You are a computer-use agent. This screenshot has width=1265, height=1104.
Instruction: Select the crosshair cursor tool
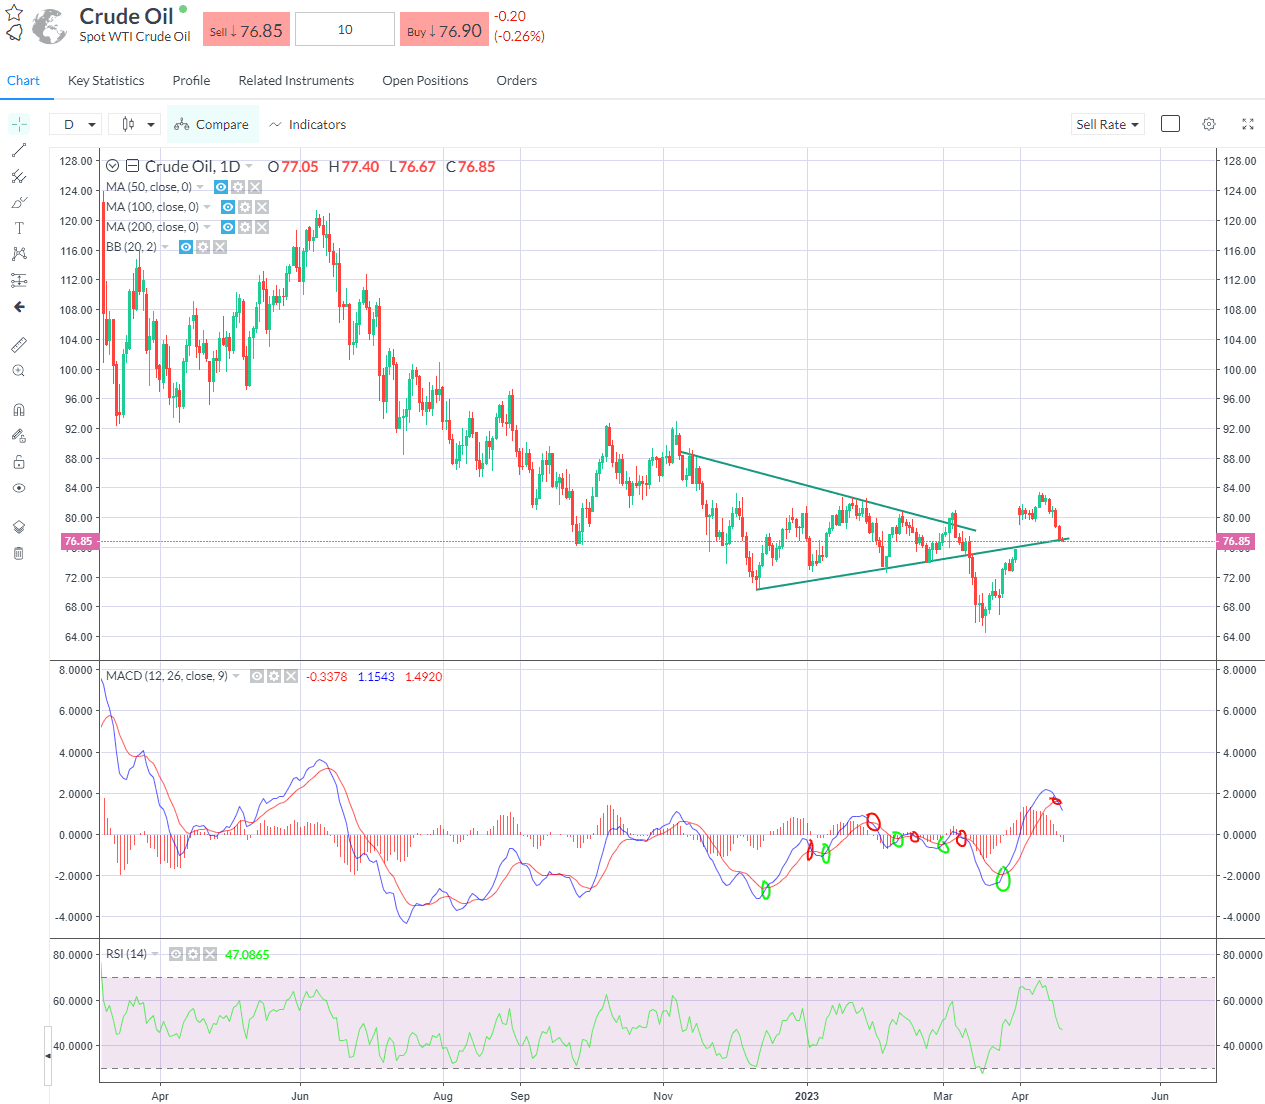click(x=19, y=124)
